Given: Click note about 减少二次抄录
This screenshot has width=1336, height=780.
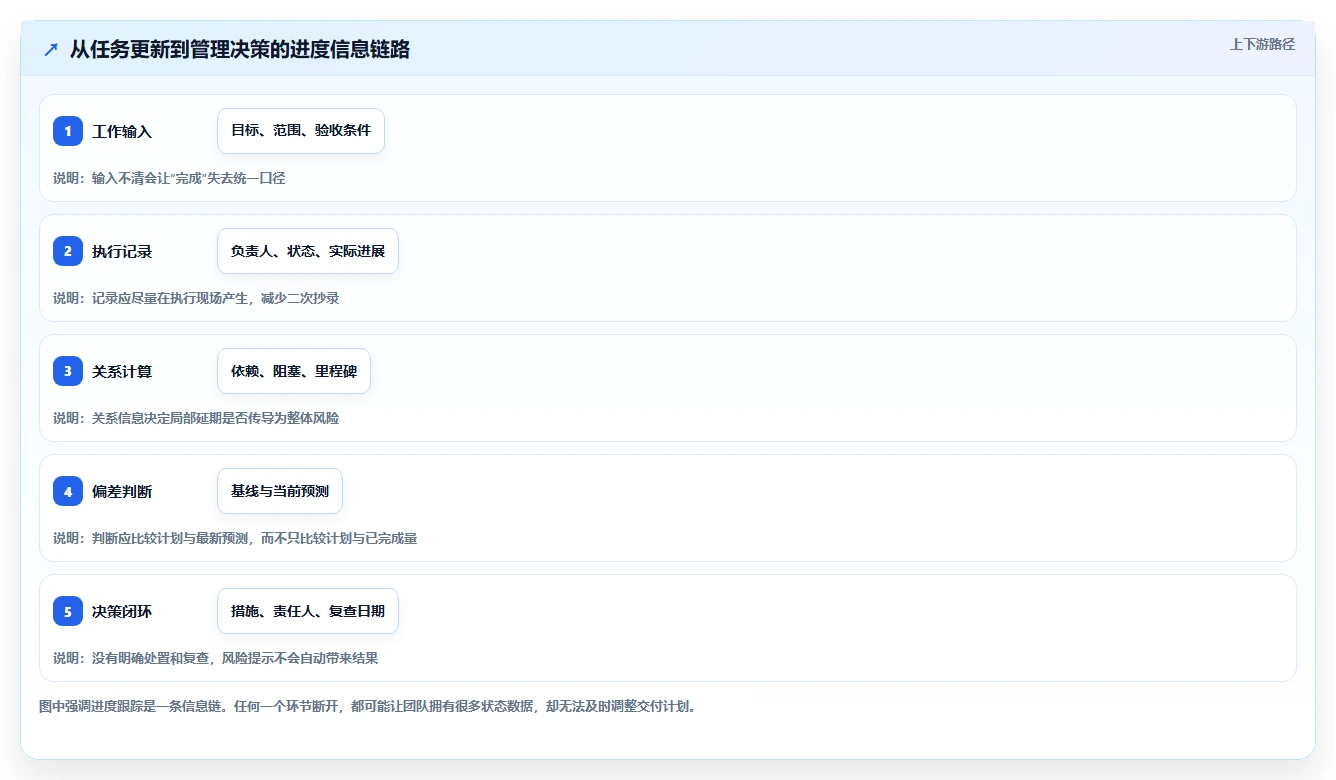Looking at the screenshot, I should [x=196, y=298].
